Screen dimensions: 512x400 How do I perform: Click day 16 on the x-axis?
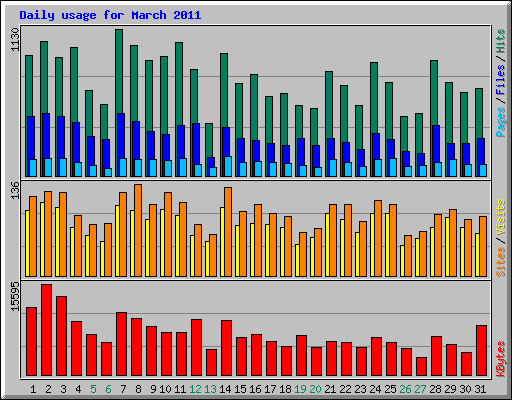[255, 389]
